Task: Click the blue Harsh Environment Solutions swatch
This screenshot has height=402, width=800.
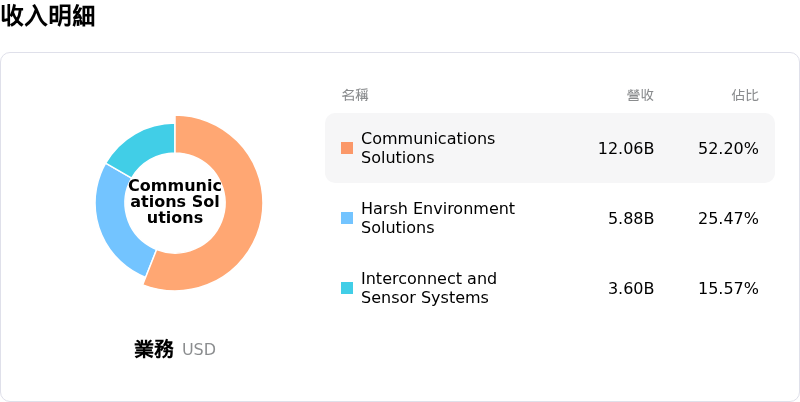Action: [x=347, y=218]
